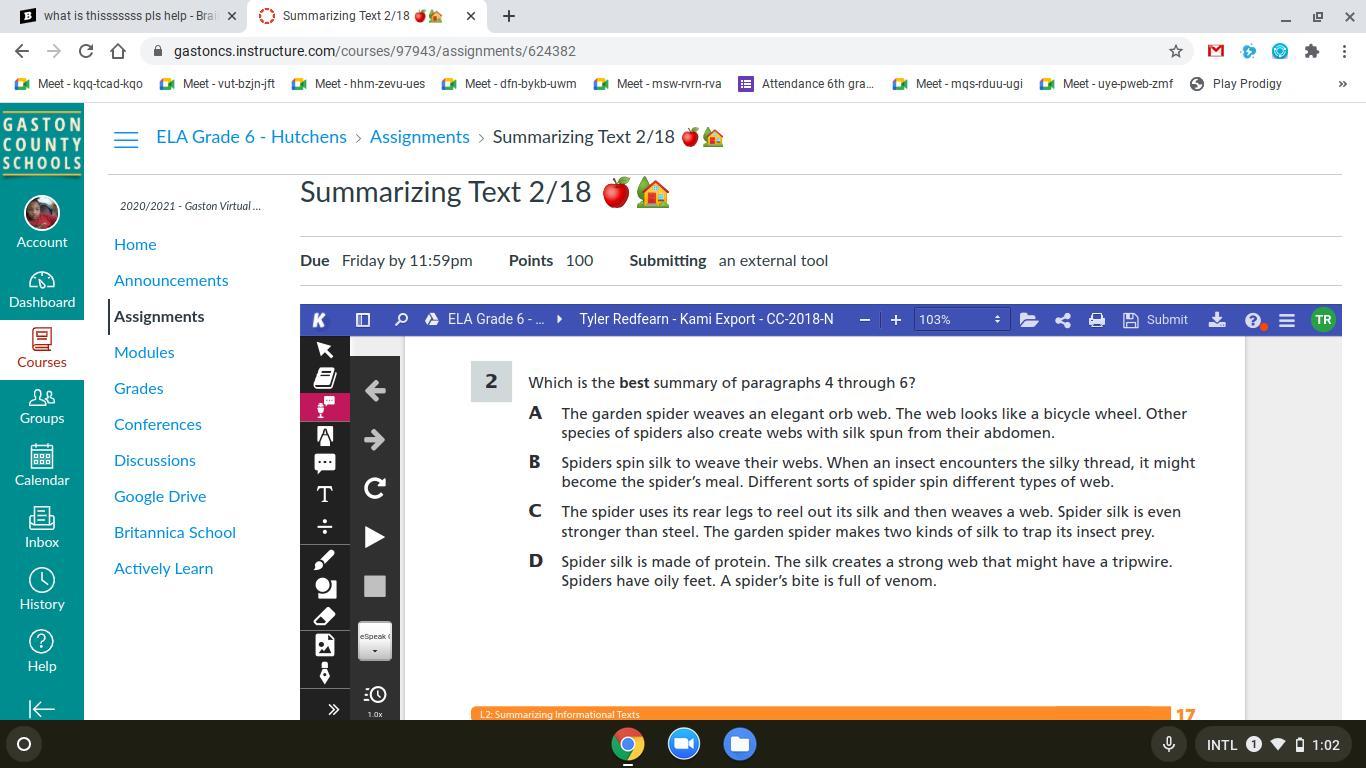Open the Canvas Calendar

click(42, 466)
